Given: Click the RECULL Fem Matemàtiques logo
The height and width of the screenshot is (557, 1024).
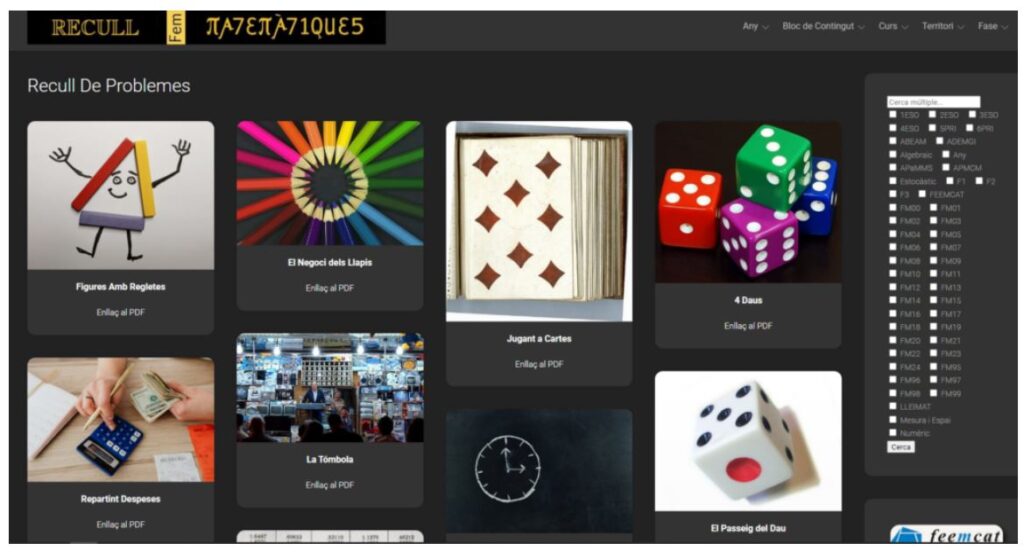Looking at the screenshot, I should point(206,27).
